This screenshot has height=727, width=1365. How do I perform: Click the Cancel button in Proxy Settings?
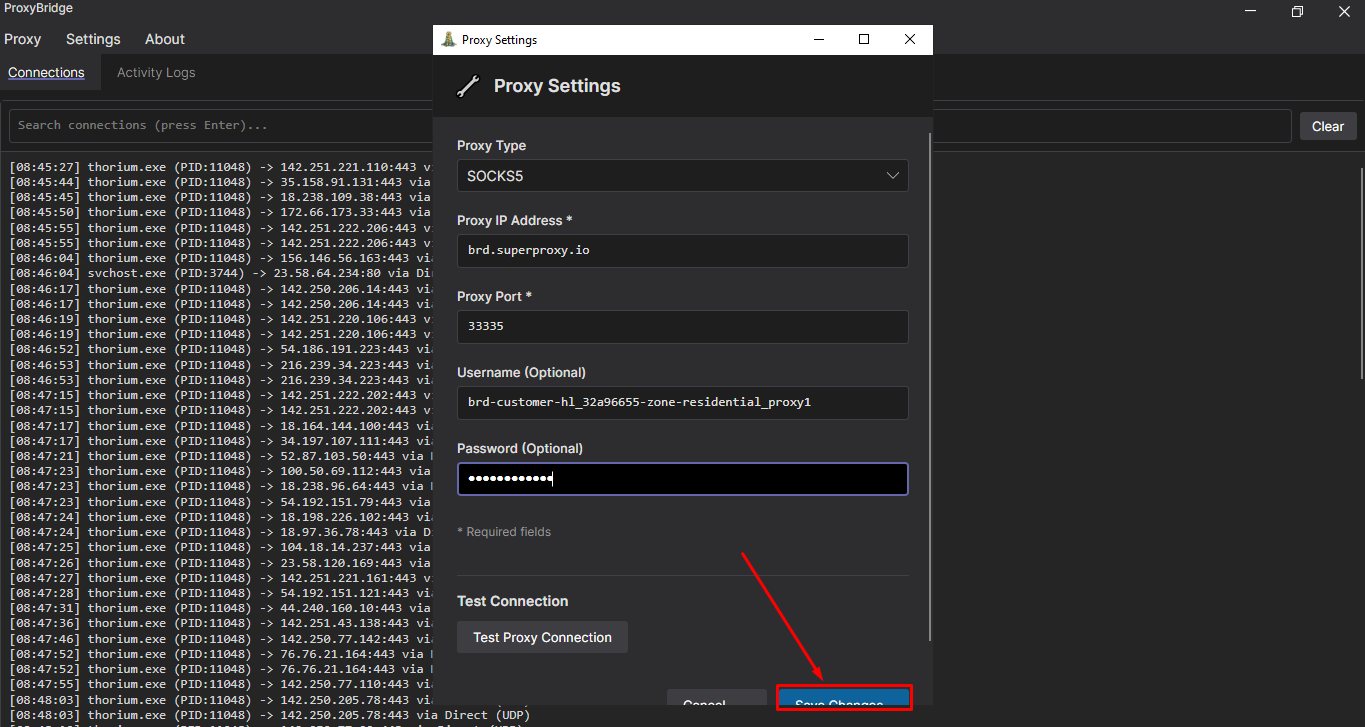717,698
